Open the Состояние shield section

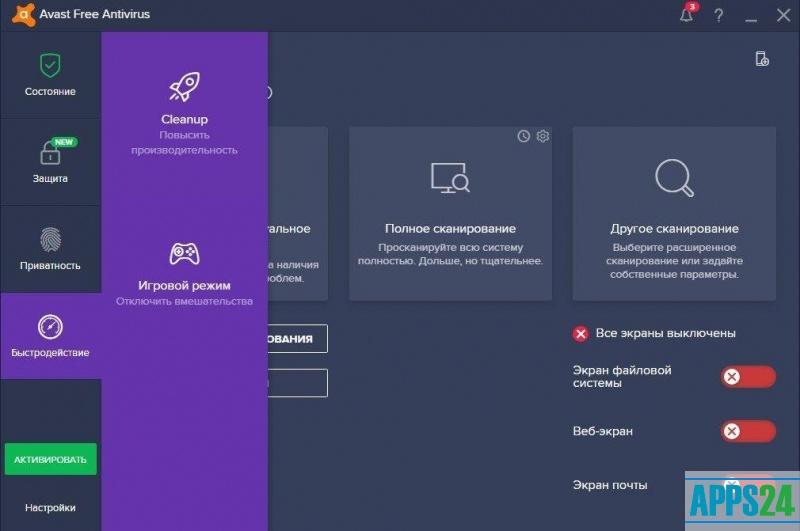point(50,75)
